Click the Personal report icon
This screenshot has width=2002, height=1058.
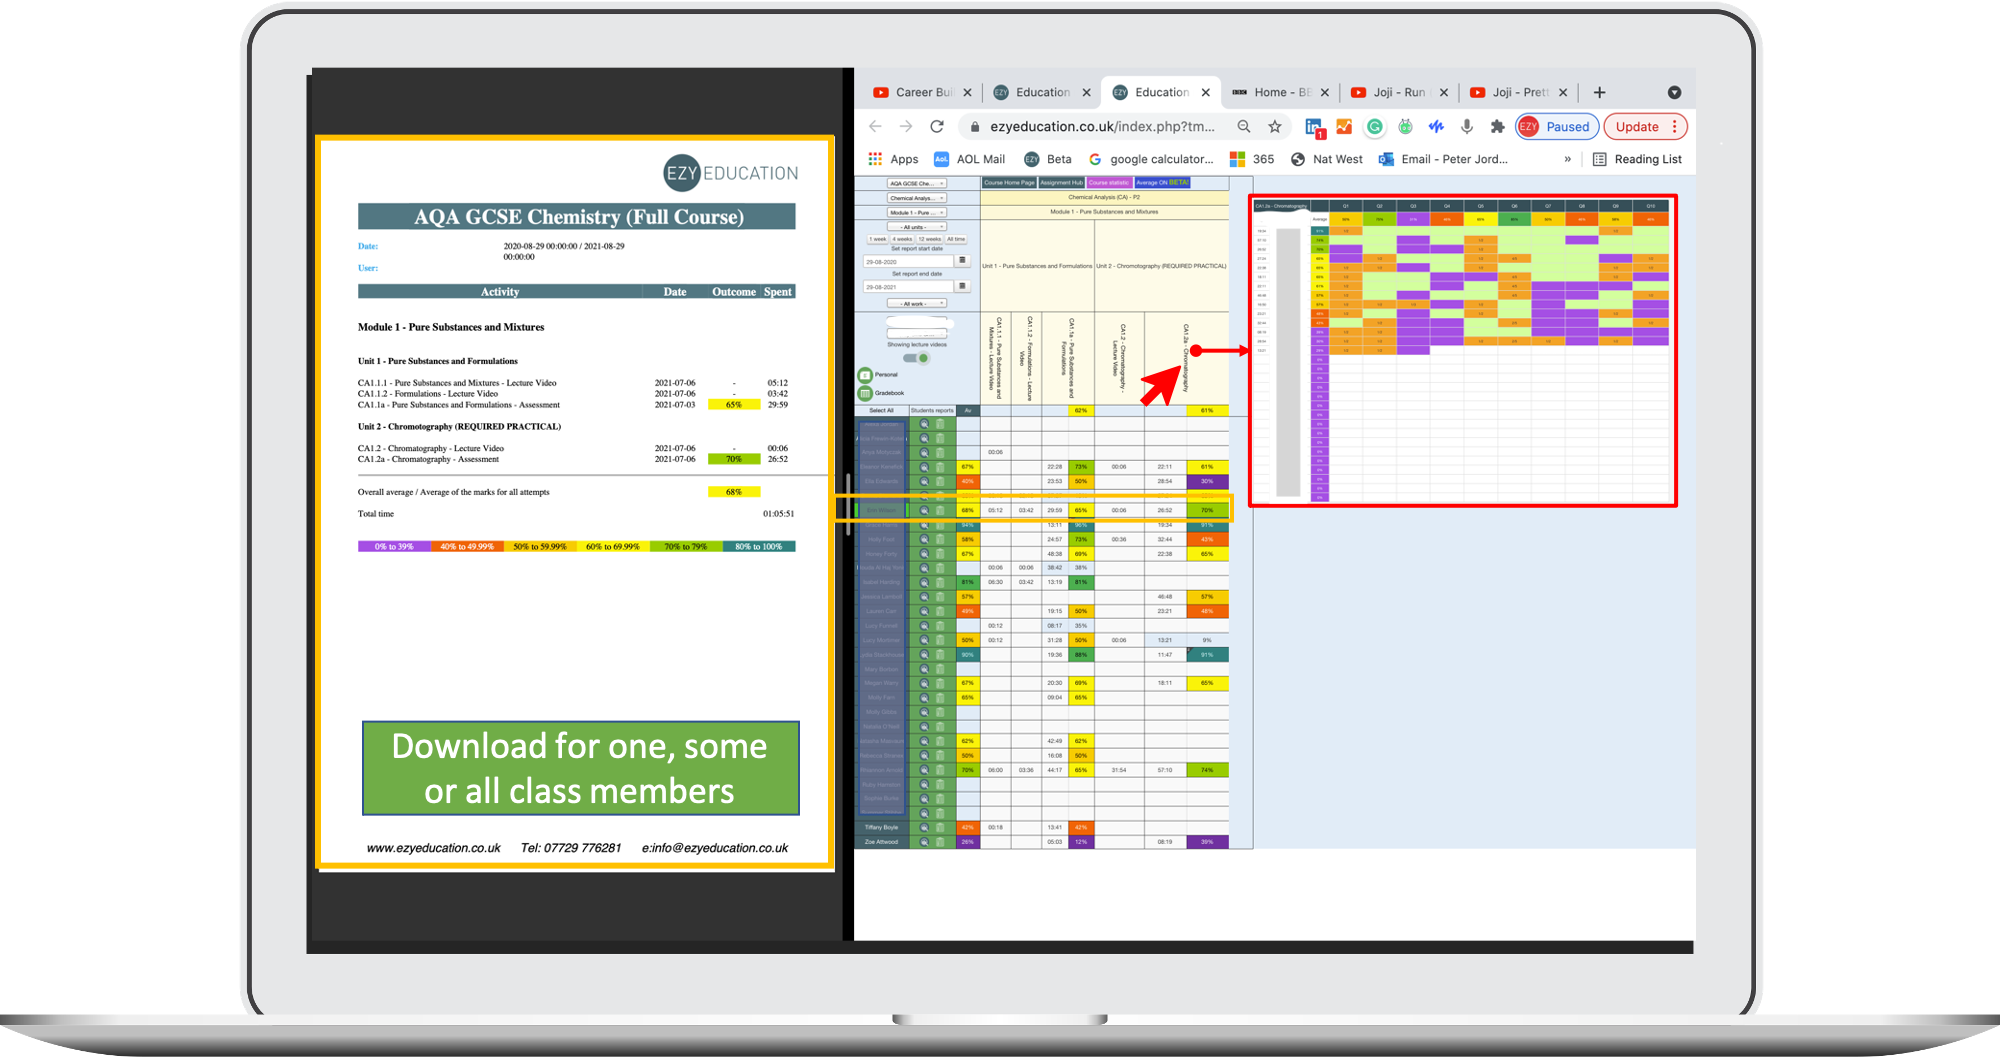(865, 375)
